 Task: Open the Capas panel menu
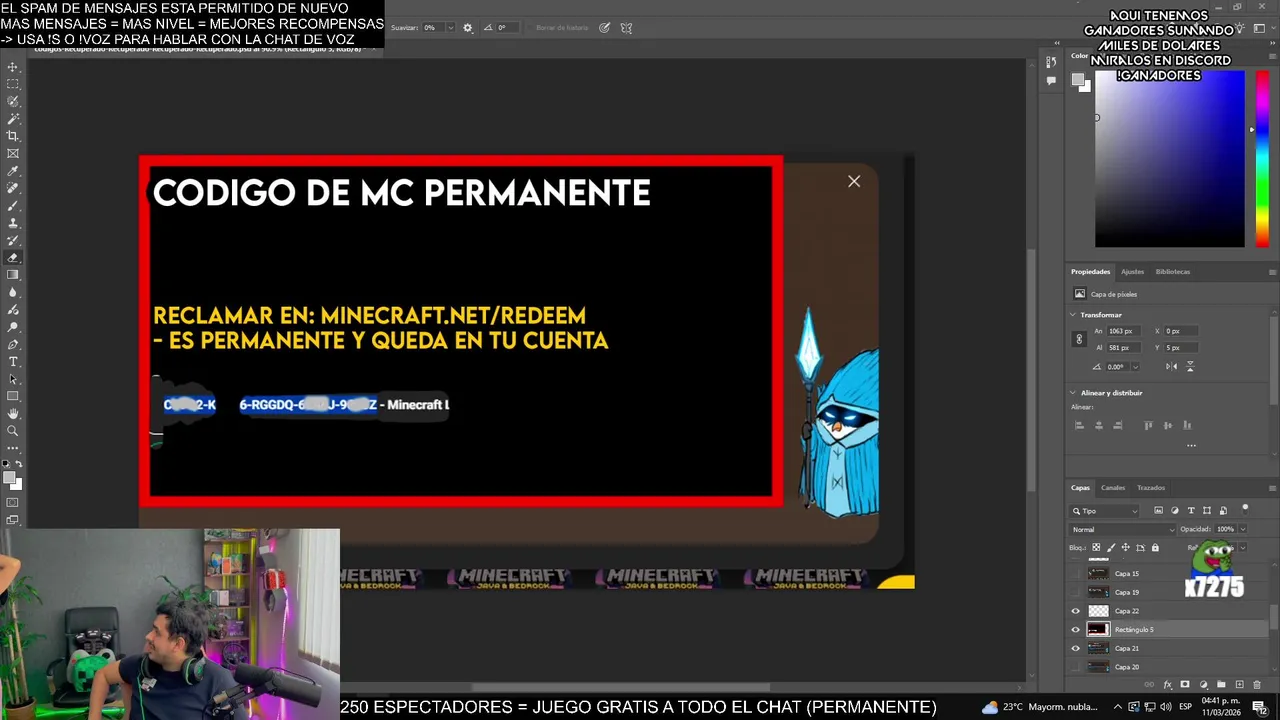tap(1273, 488)
